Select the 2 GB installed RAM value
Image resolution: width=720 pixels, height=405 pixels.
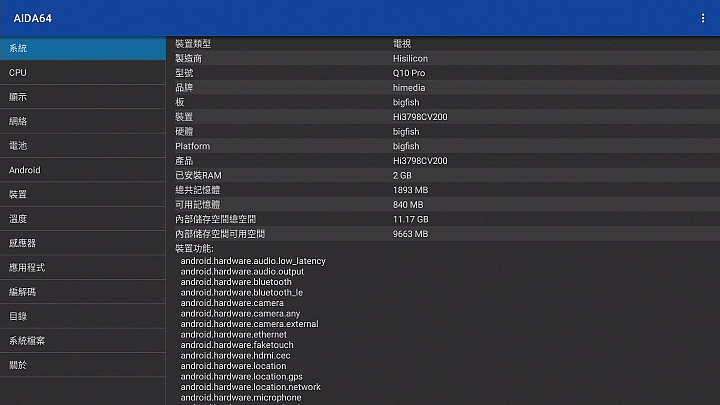pyautogui.click(x=402, y=175)
